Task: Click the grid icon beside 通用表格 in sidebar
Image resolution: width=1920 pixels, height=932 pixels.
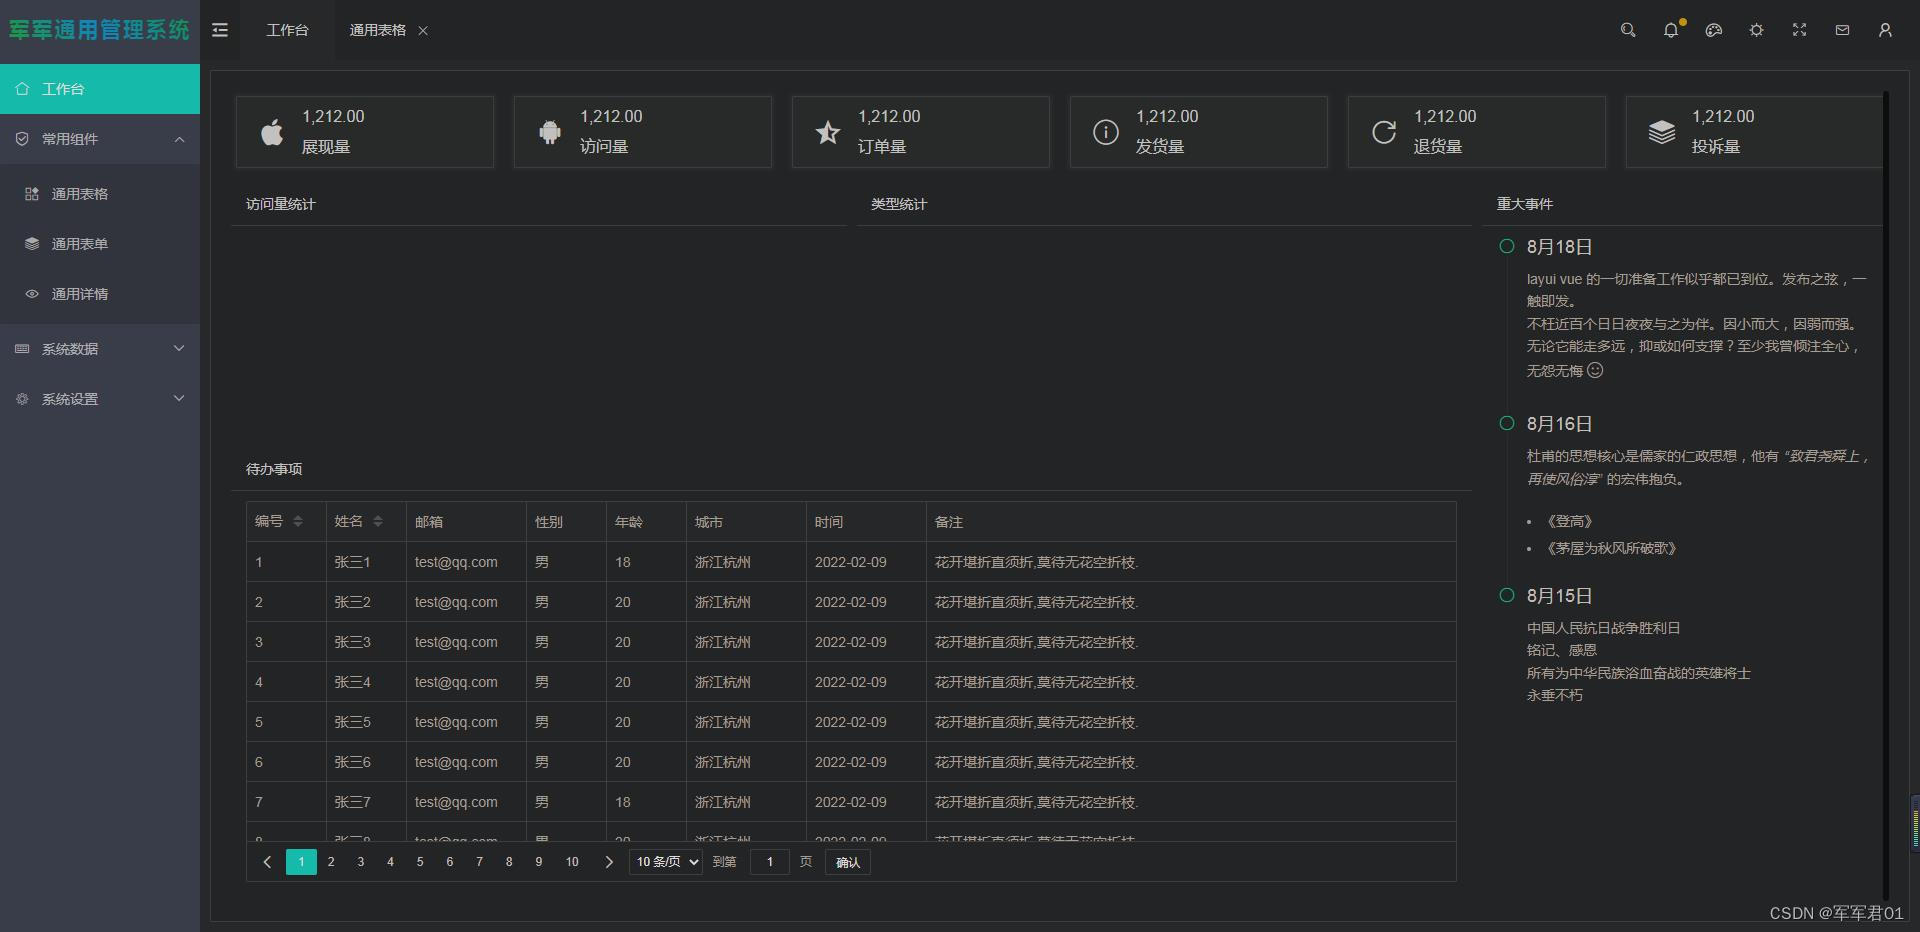Action: (x=32, y=194)
